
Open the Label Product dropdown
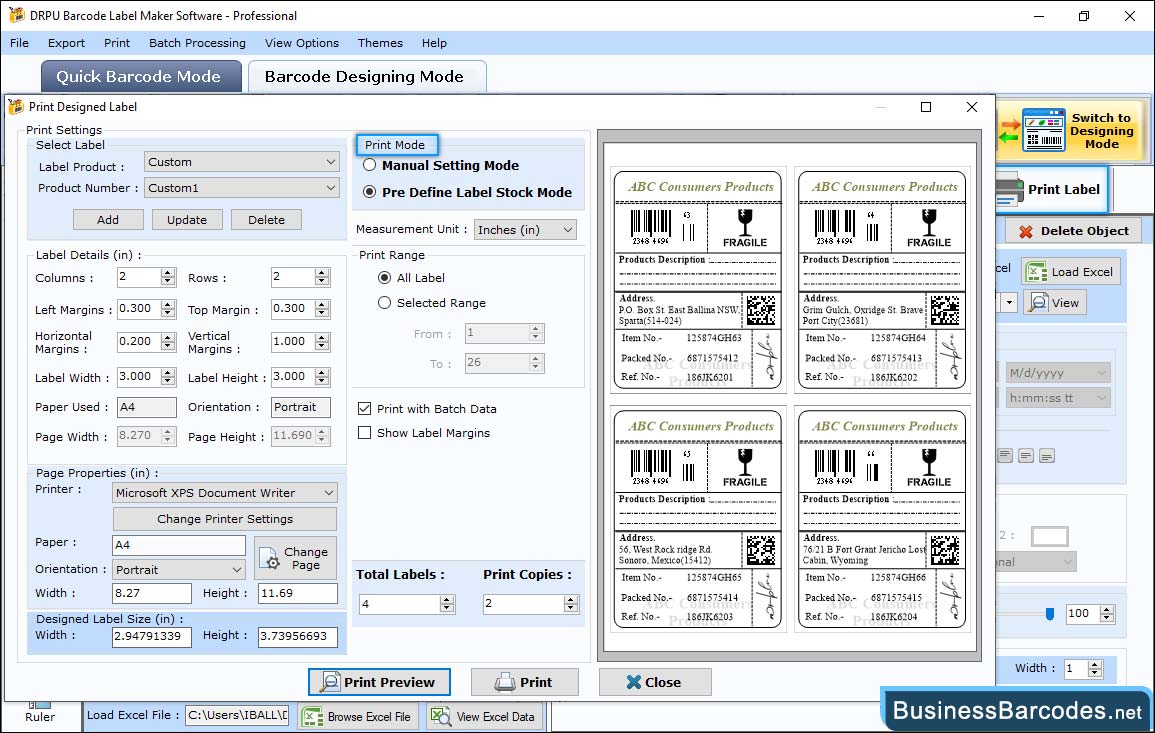(242, 162)
